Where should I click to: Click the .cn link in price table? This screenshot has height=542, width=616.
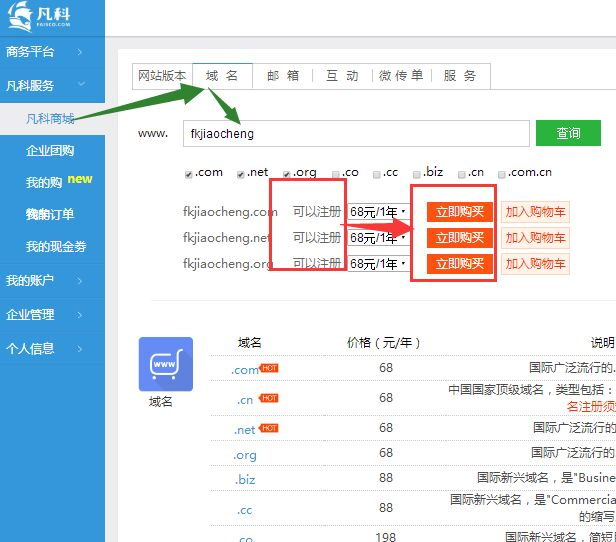click(x=245, y=400)
